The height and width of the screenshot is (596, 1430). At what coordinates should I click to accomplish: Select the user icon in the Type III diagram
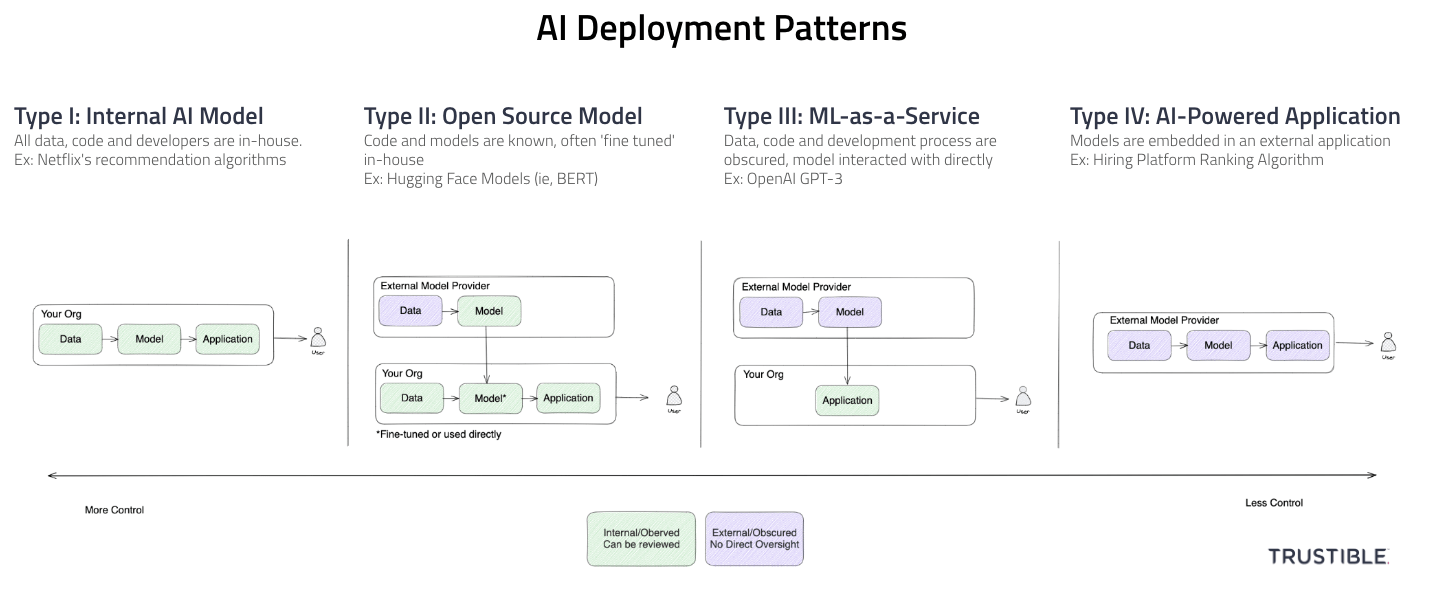[x=1022, y=398]
